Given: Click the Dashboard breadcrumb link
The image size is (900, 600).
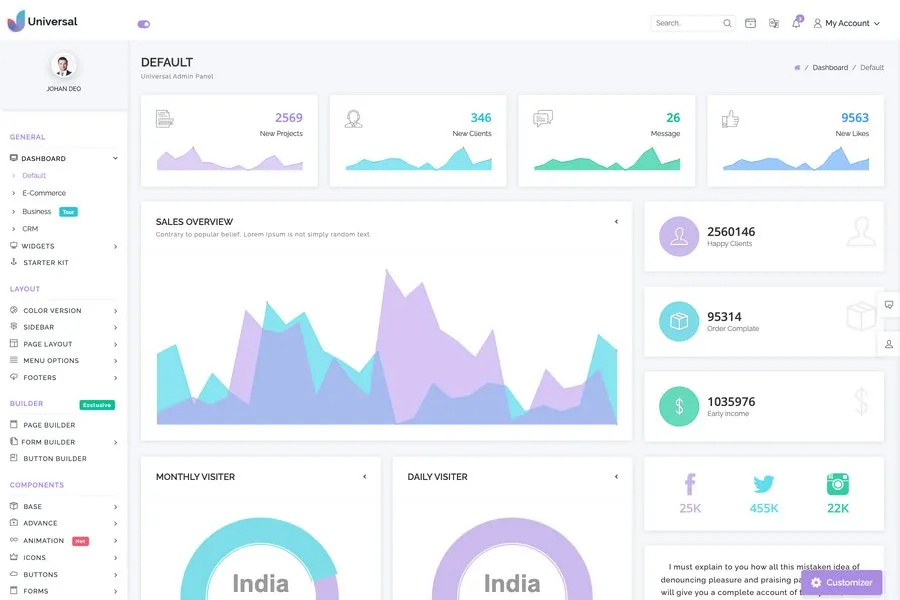Looking at the screenshot, I should coord(830,68).
